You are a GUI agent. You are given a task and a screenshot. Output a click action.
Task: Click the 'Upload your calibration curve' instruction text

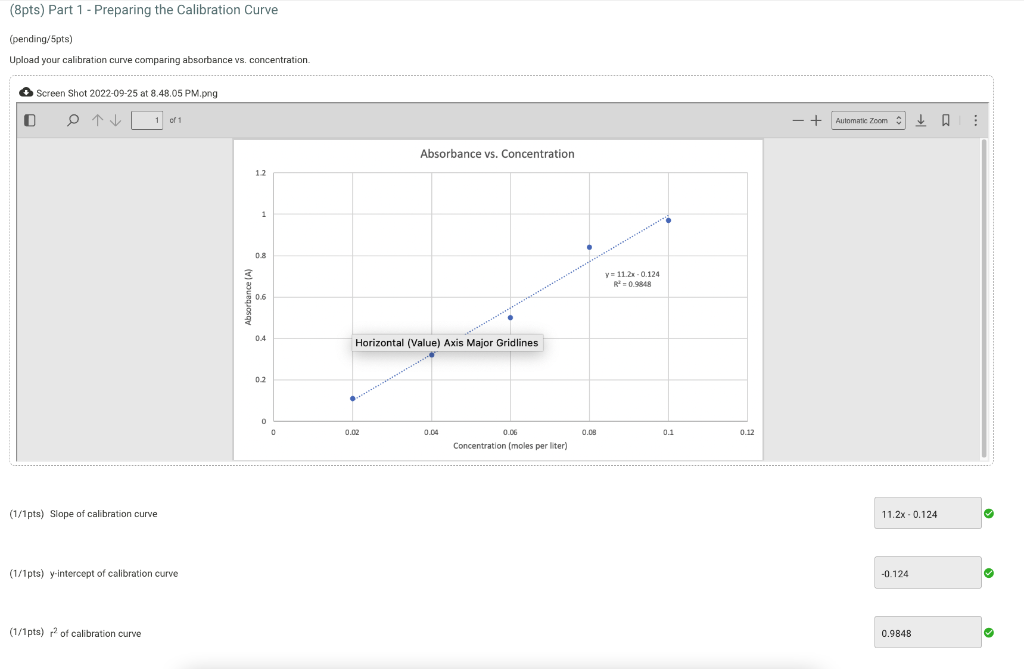[159, 59]
